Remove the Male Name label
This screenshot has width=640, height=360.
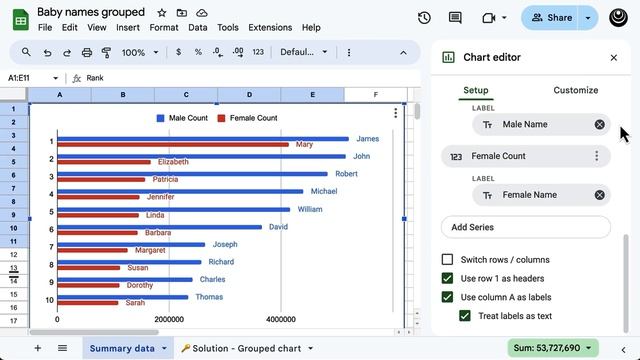click(600, 124)
